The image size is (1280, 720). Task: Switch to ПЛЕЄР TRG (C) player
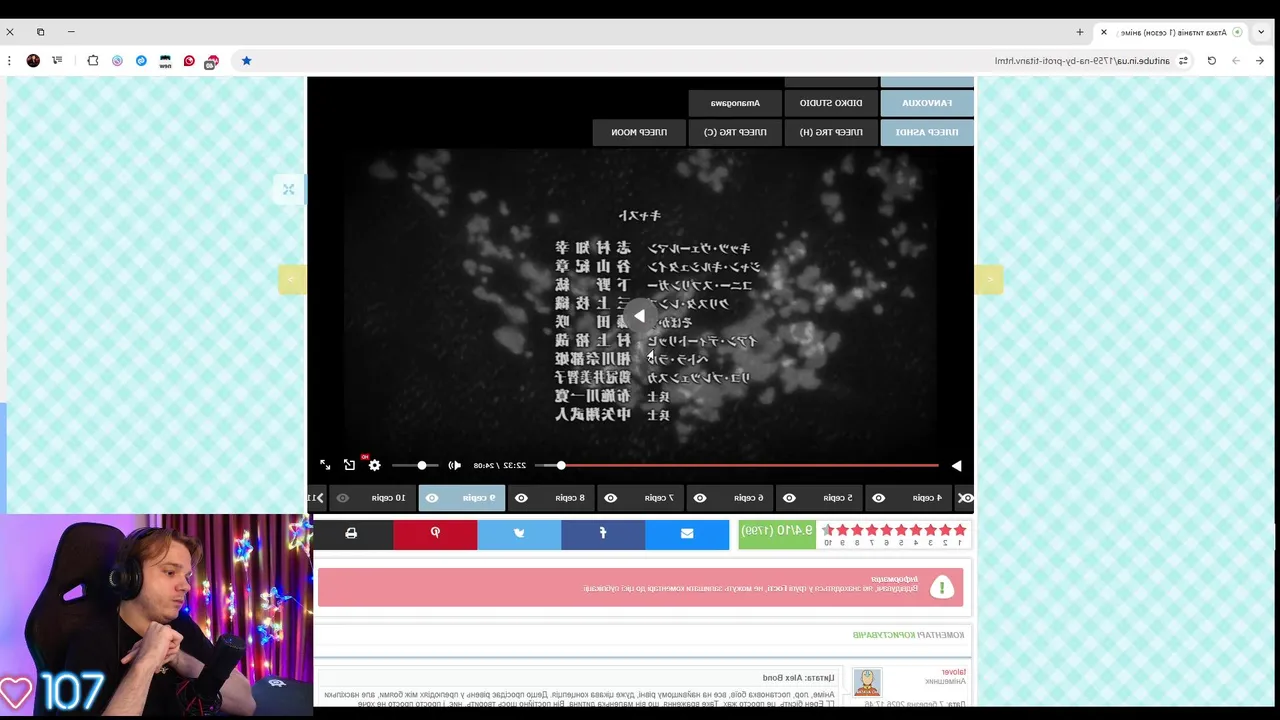tap(735, 132)
